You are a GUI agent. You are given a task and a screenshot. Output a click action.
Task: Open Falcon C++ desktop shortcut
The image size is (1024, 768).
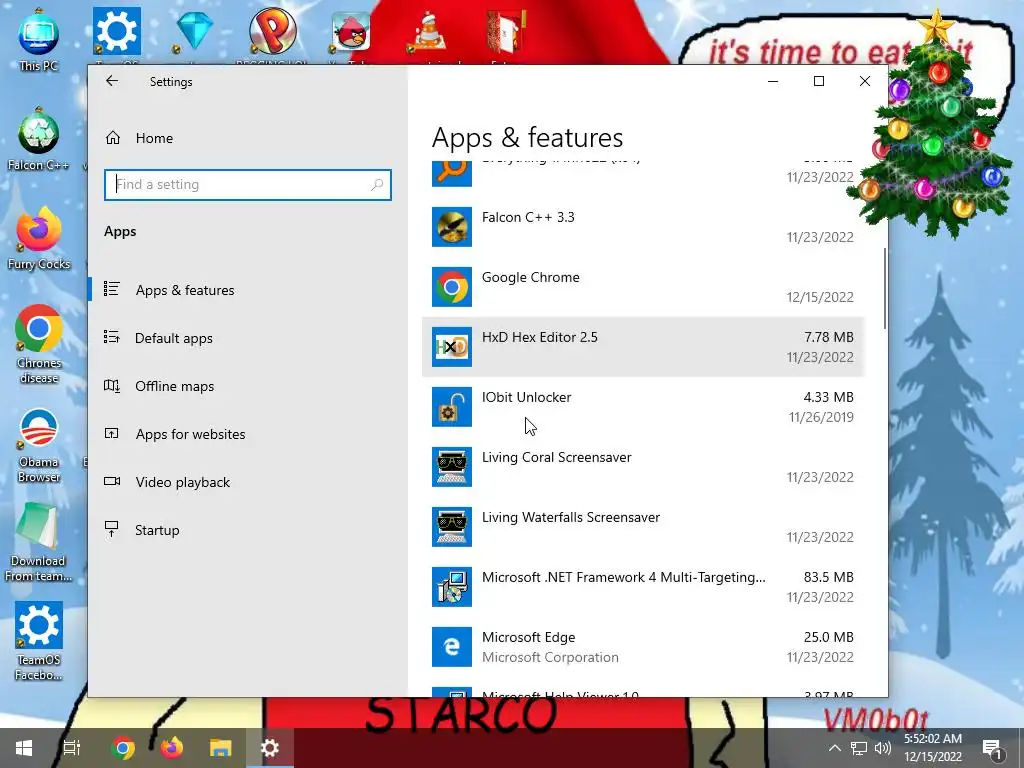coord(39,140)
